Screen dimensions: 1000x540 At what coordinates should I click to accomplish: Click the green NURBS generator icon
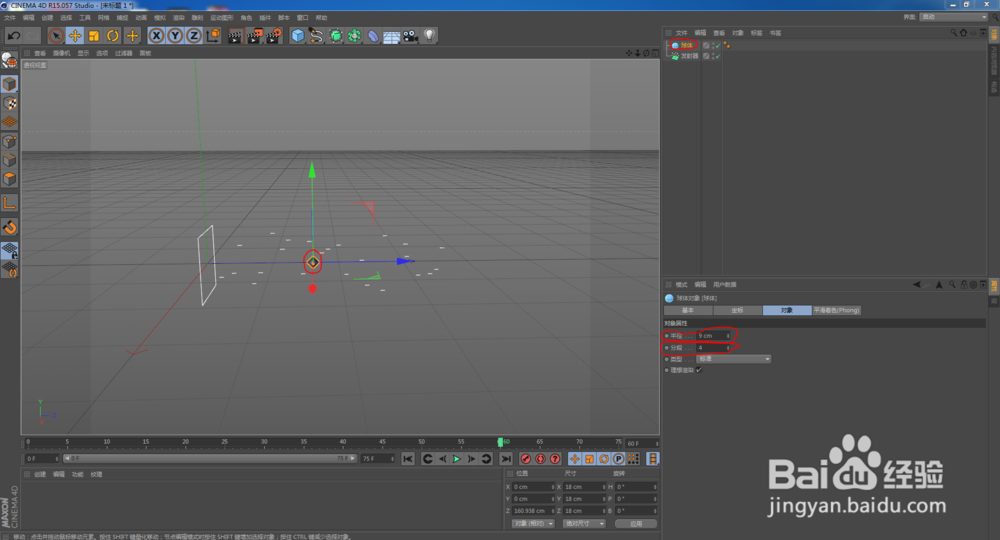[x=335, y=36]
